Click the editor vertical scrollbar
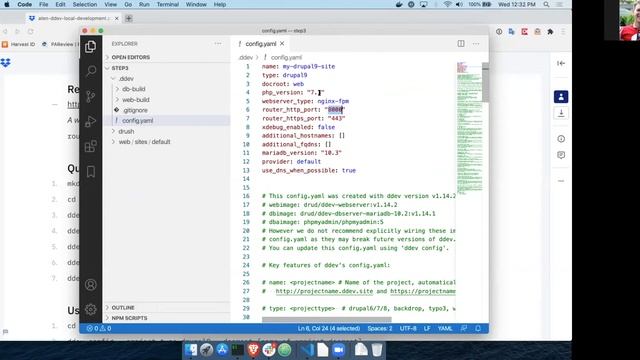This screenshot has height=360, width=640. coord(485,82)
